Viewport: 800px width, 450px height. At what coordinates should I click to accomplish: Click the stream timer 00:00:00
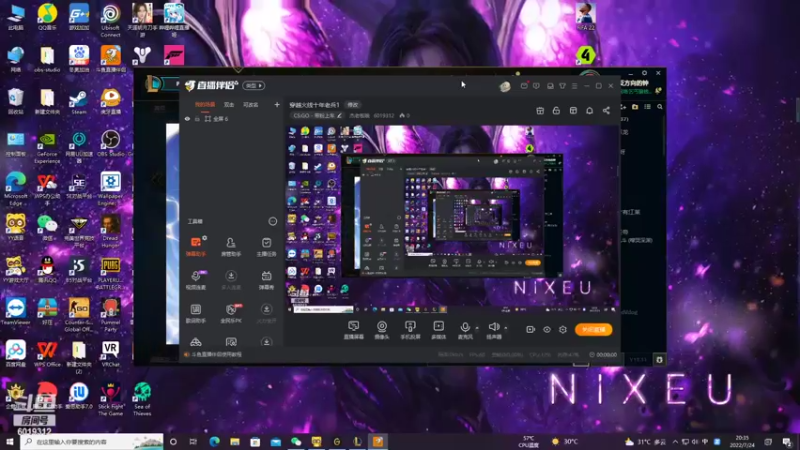tap(603, 355)
